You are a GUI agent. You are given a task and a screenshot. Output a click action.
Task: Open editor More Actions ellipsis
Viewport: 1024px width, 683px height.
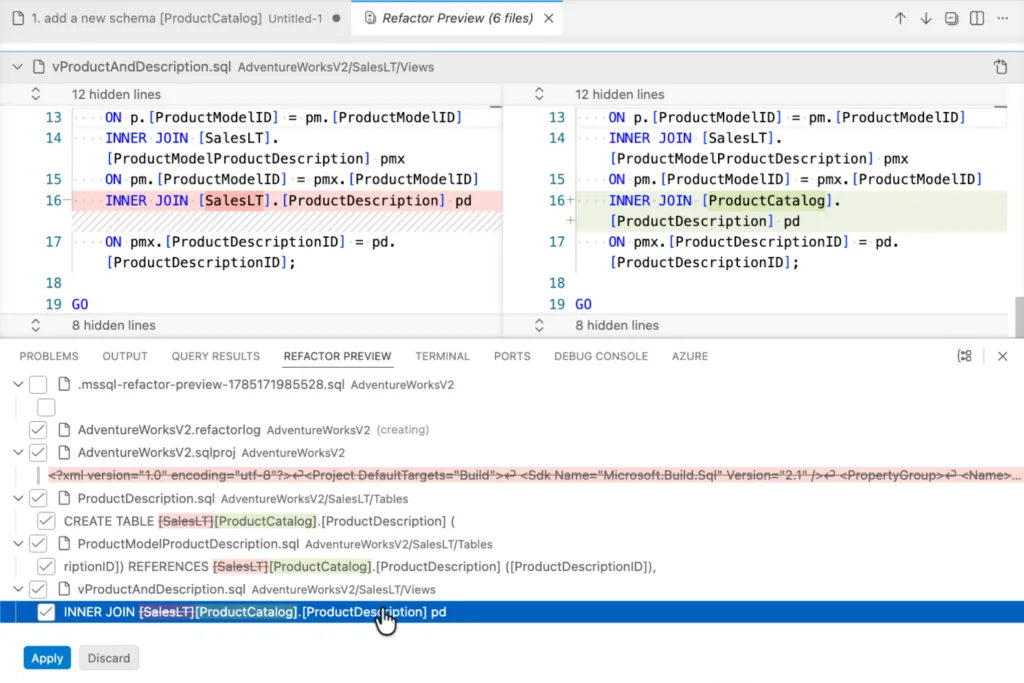pyautogui.click(x=1002, y=18)
